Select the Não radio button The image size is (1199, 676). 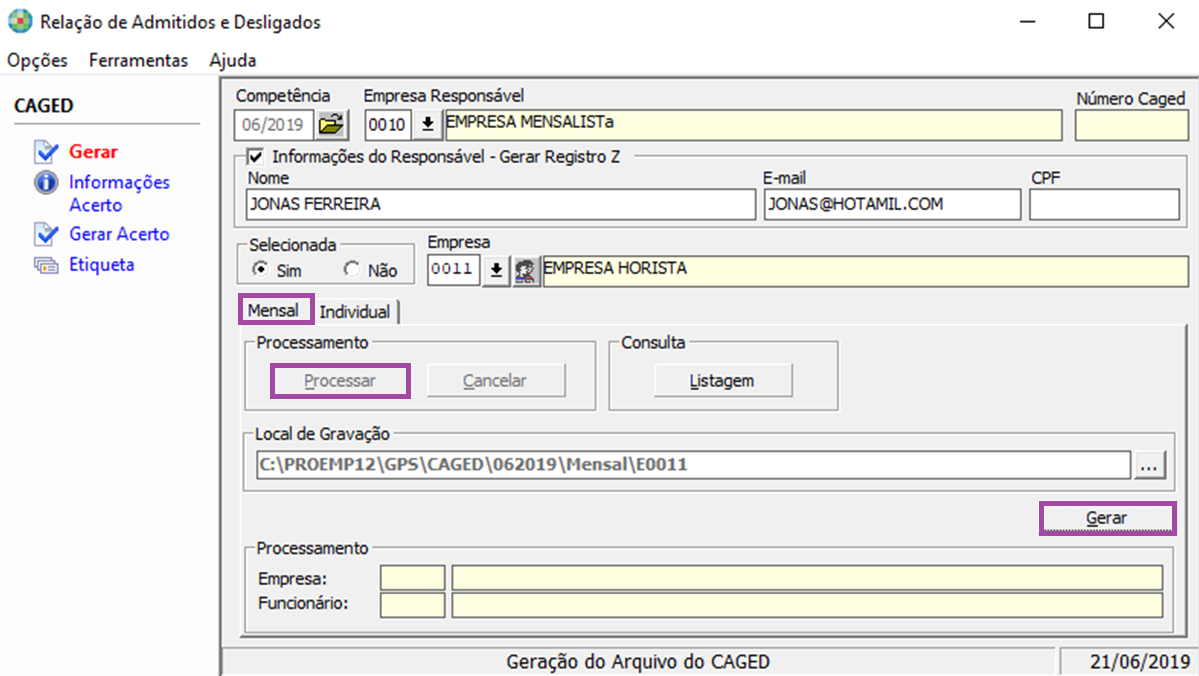point(351,270)
